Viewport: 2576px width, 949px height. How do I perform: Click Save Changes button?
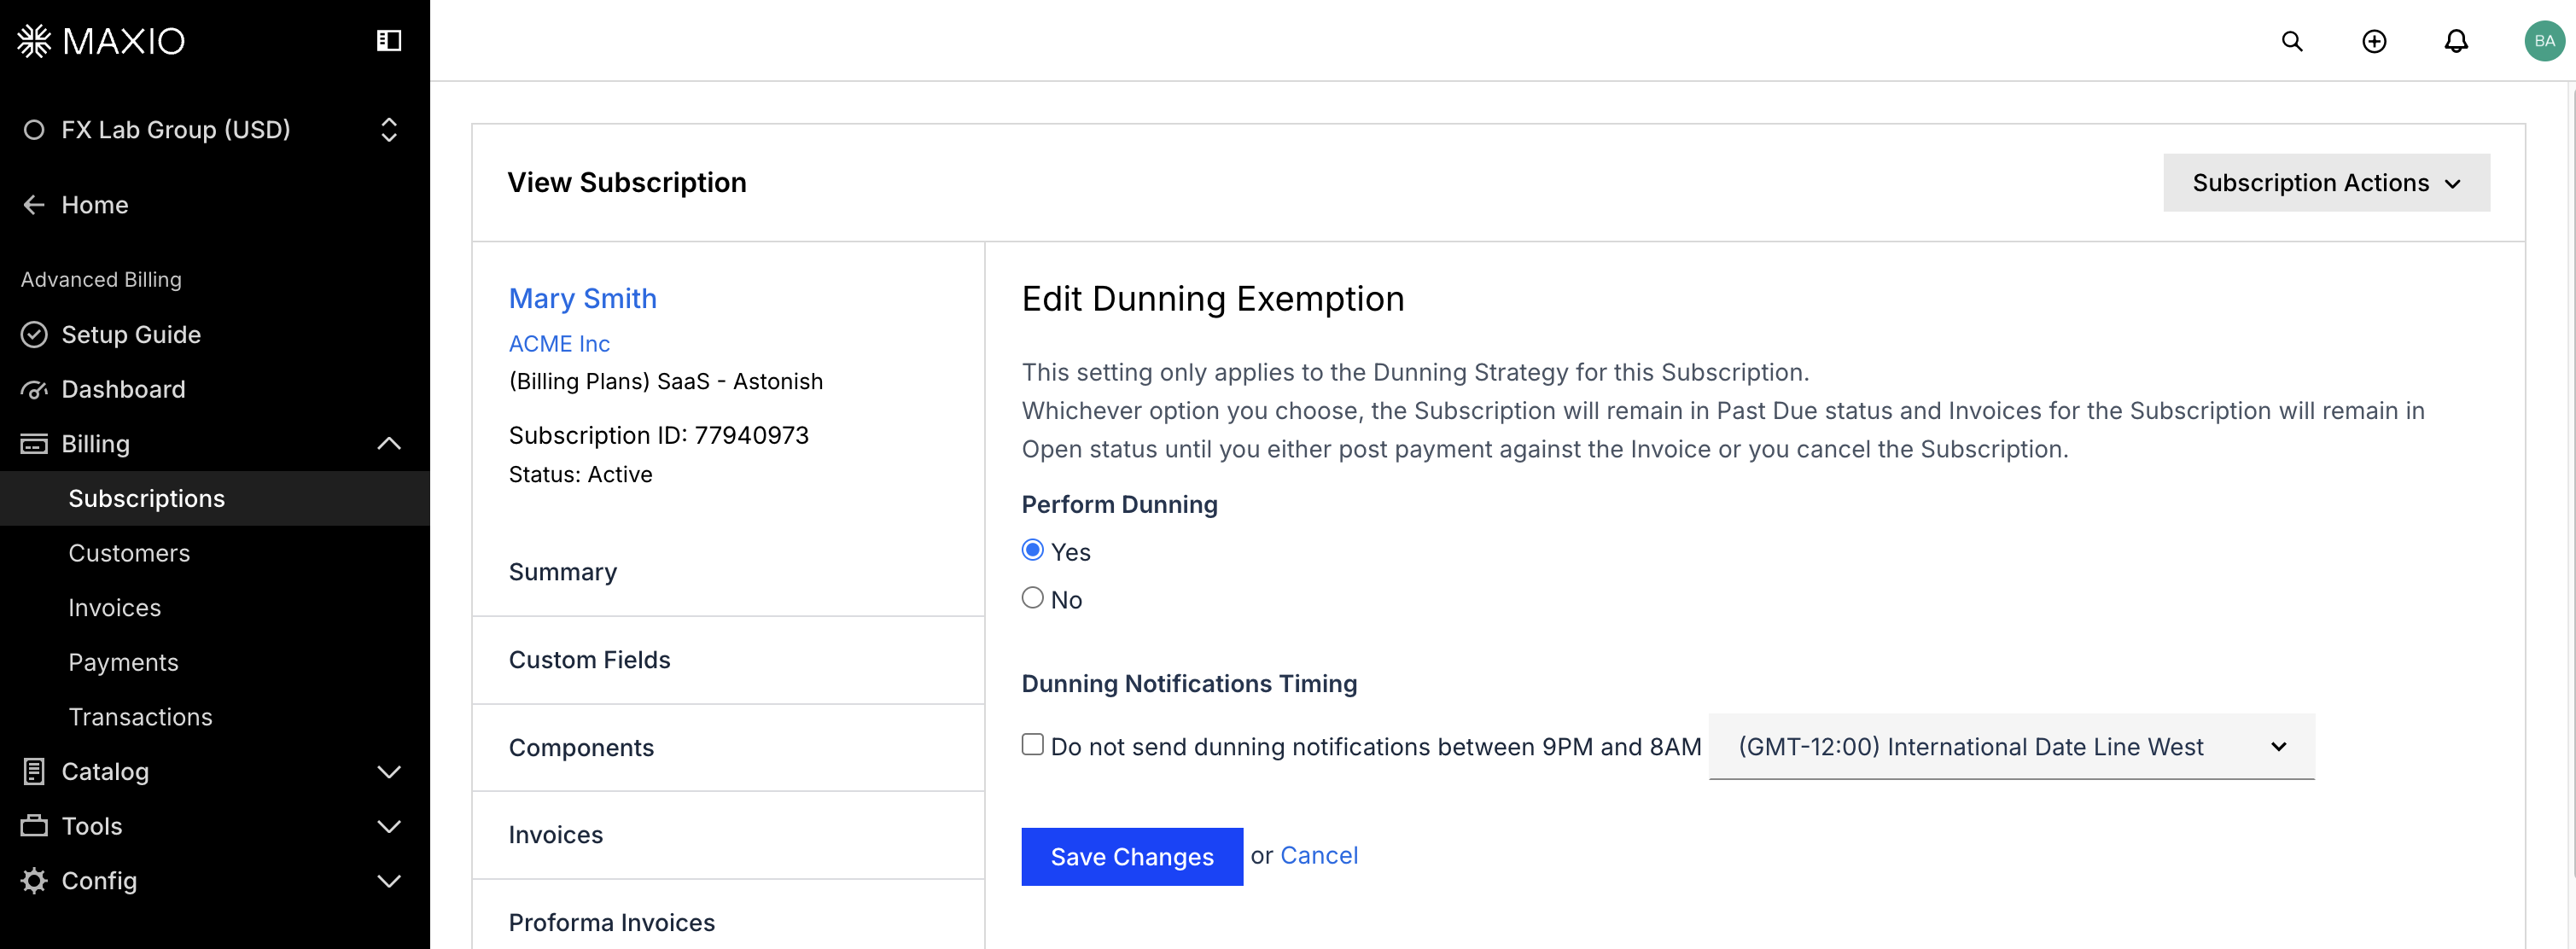pyautogui.click(x=1132, y=857)
